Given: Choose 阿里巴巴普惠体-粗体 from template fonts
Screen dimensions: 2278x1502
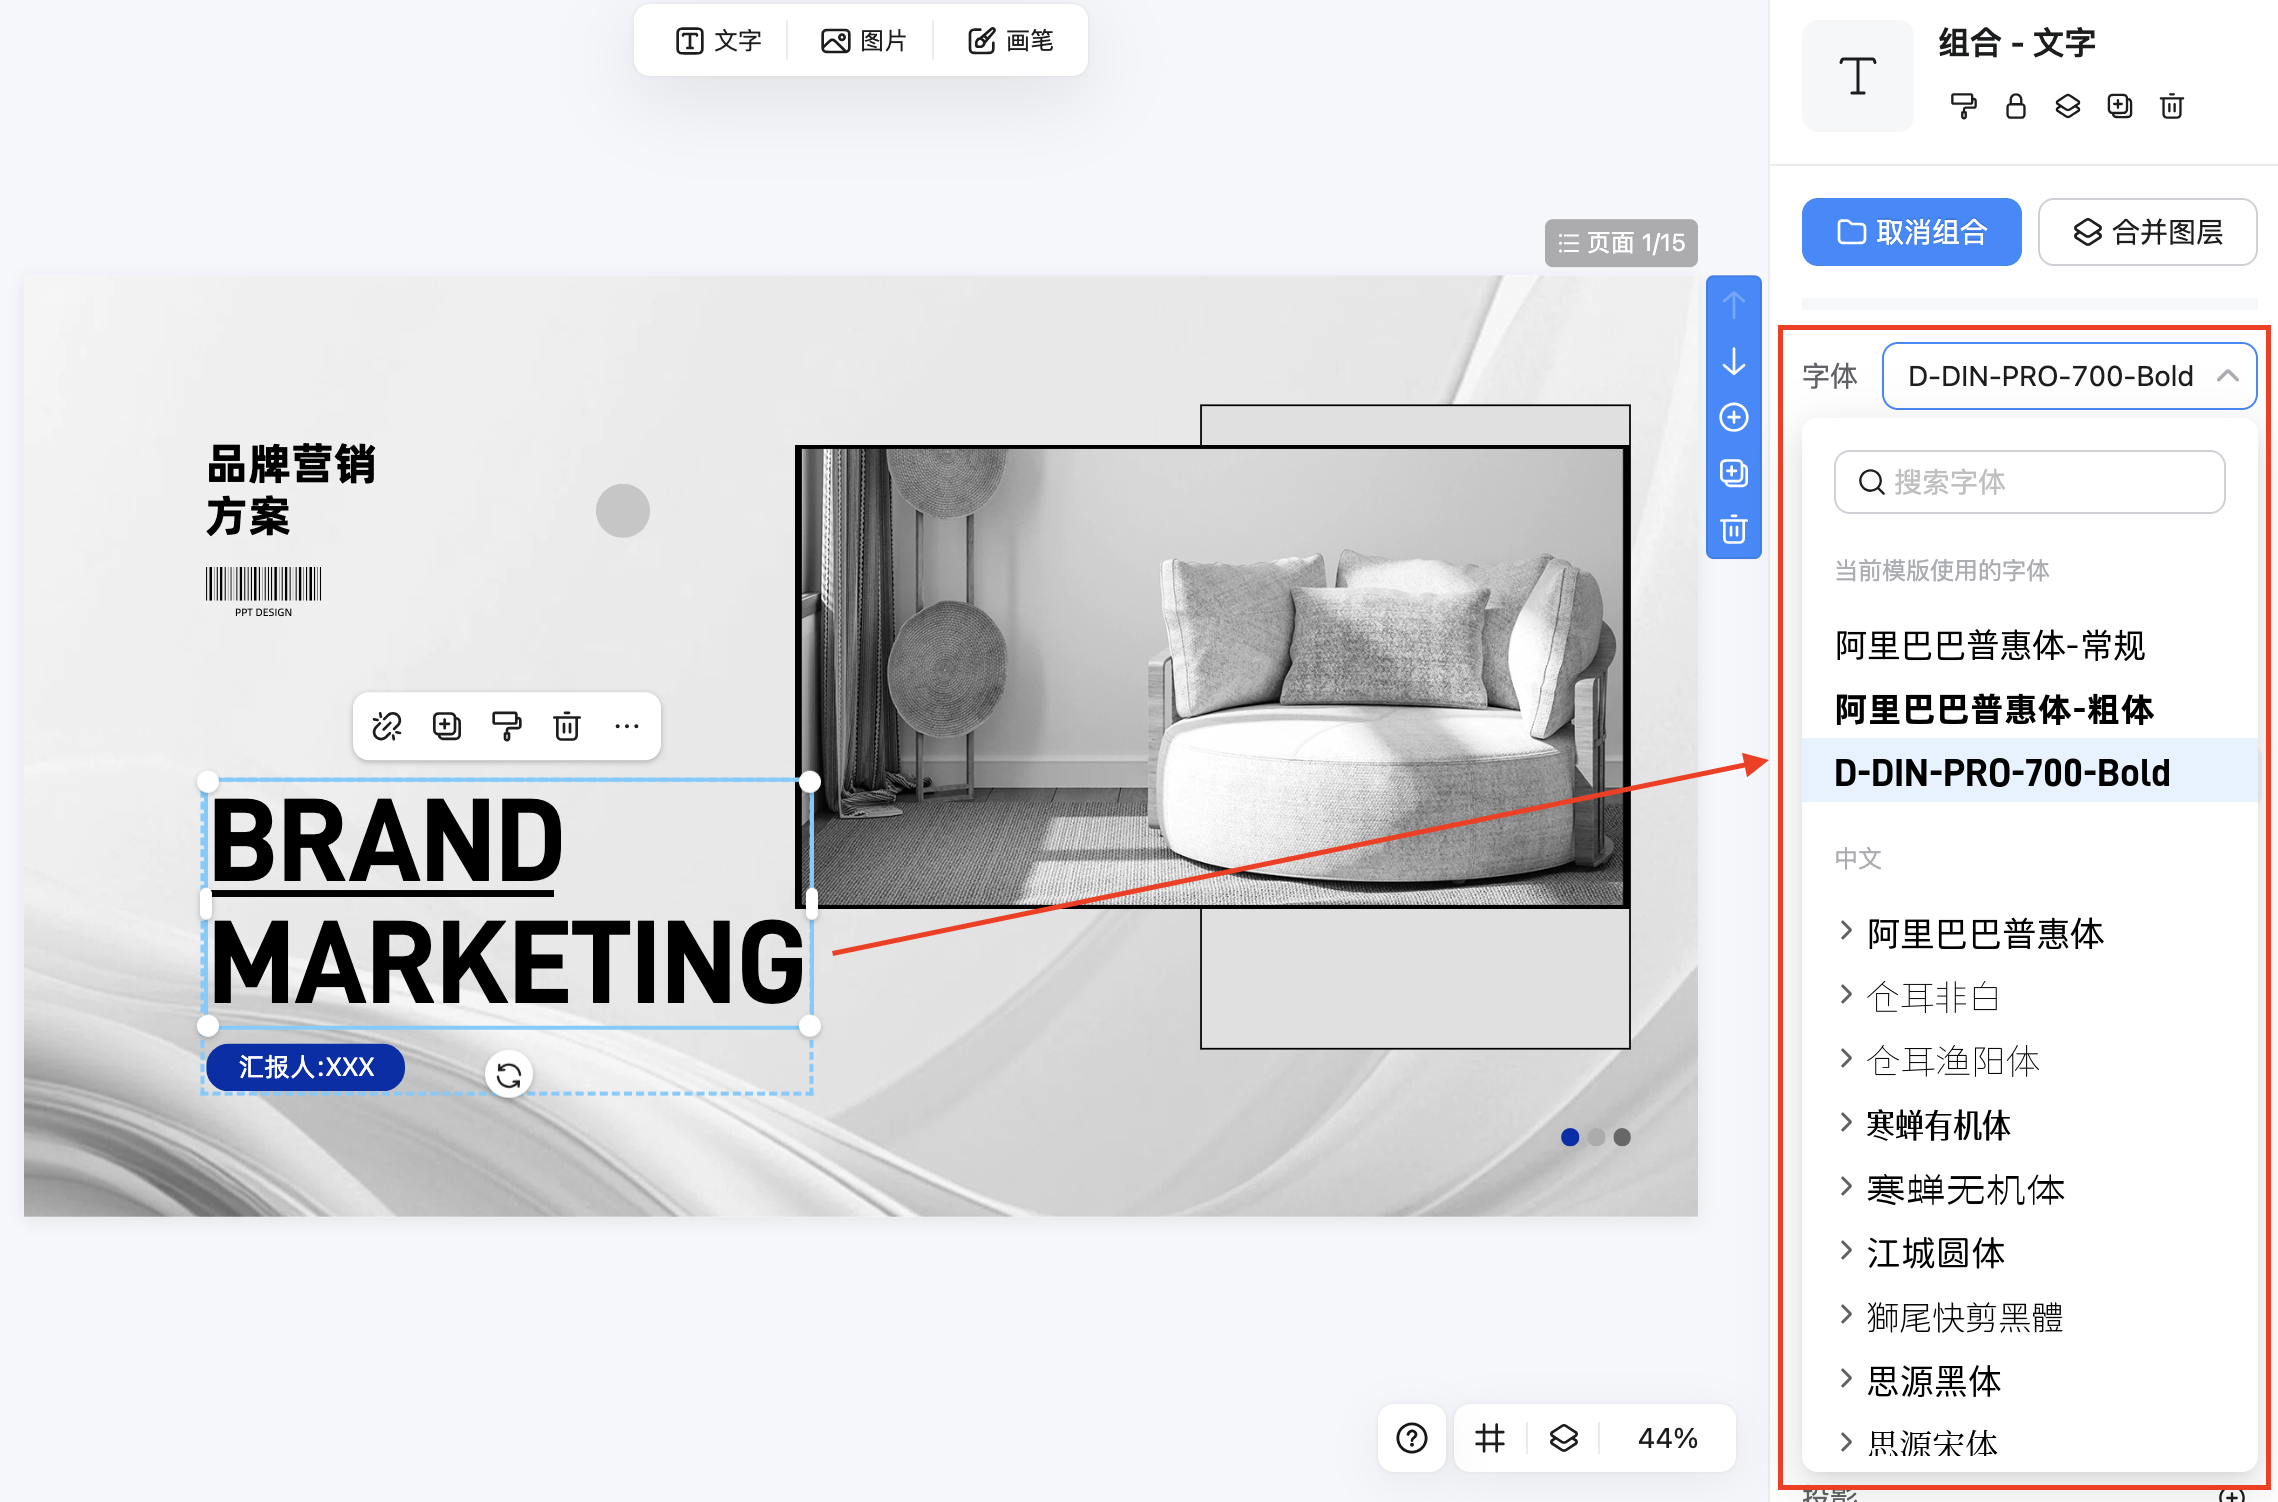Looking at the screenshot, I should [x=1994, y=709].
